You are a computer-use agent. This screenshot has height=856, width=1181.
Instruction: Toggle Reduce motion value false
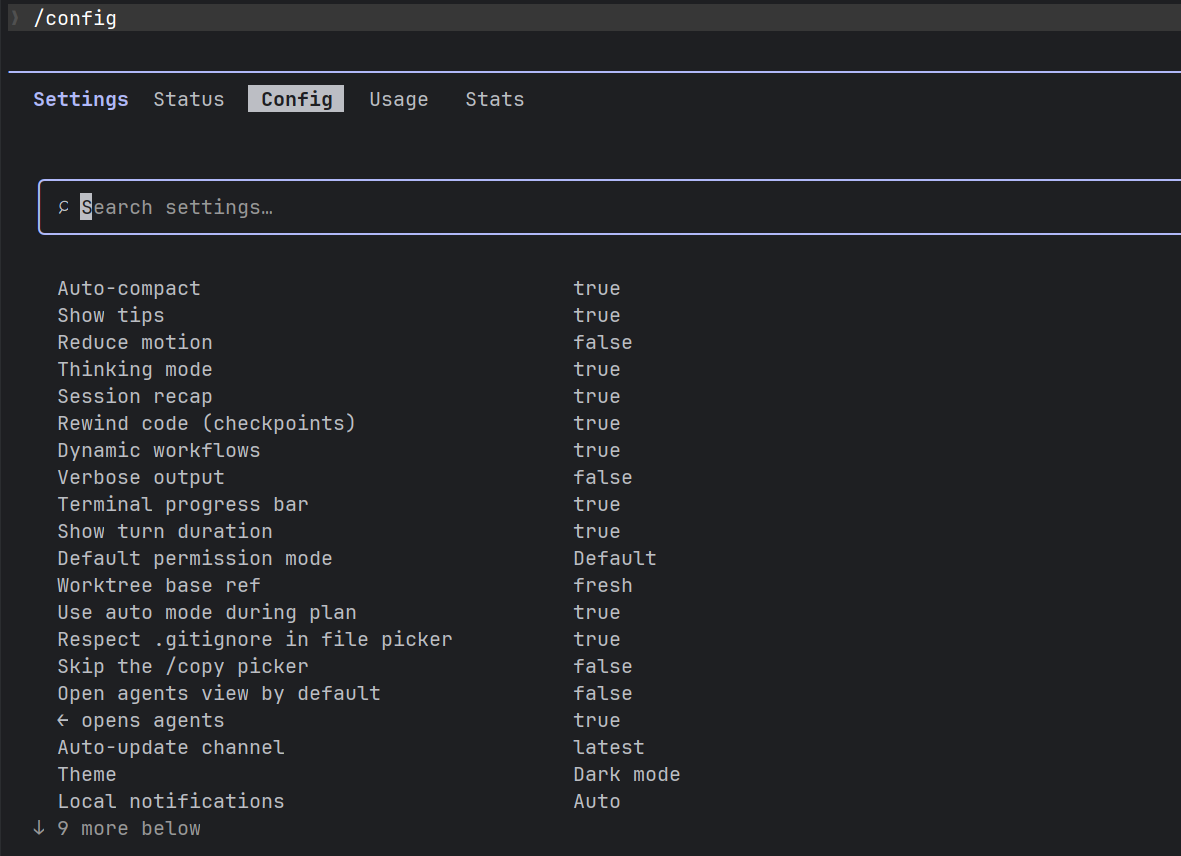click(x=603, y=343)
